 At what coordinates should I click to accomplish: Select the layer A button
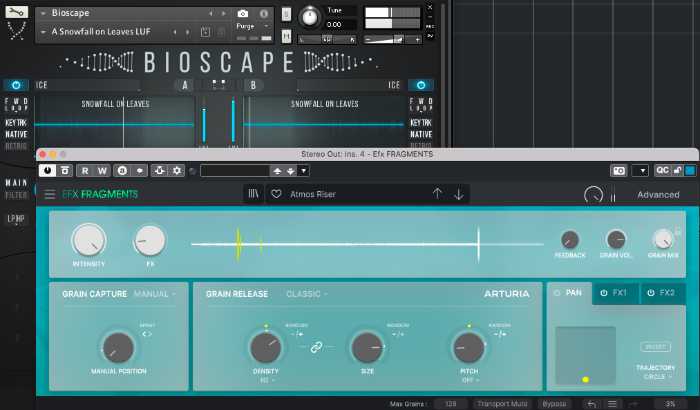tap(185, 85)
